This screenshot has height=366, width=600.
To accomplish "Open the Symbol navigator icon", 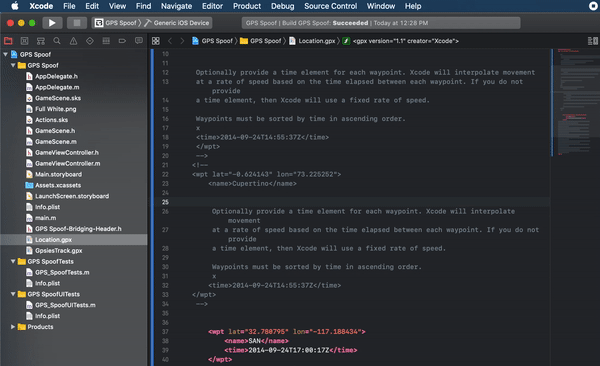I will (x=41, y=41).
